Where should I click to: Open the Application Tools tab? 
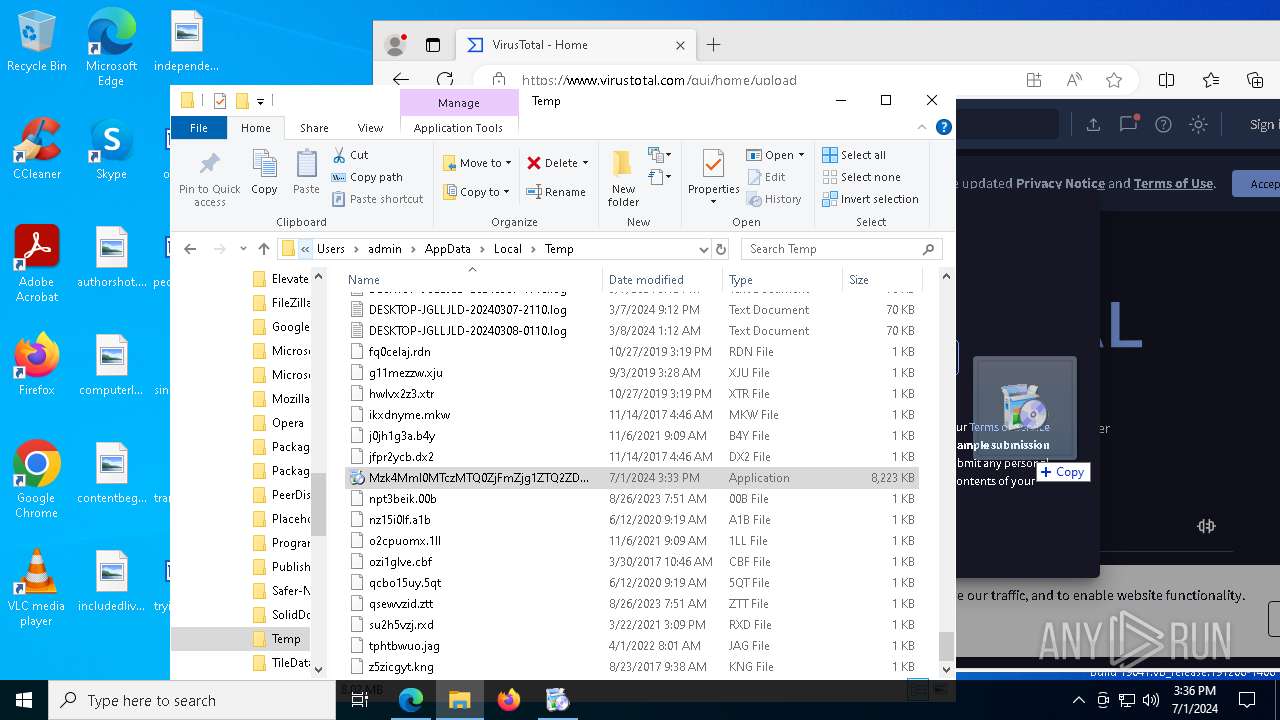point(458,128)
